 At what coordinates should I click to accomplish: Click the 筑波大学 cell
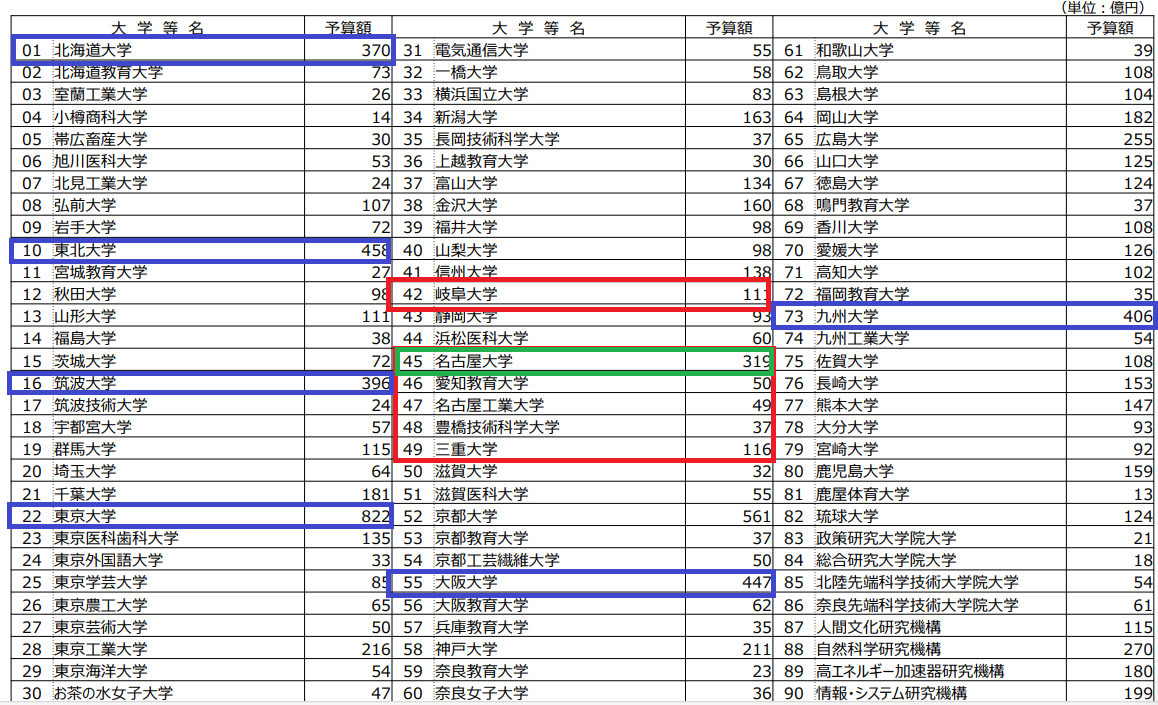85,383
